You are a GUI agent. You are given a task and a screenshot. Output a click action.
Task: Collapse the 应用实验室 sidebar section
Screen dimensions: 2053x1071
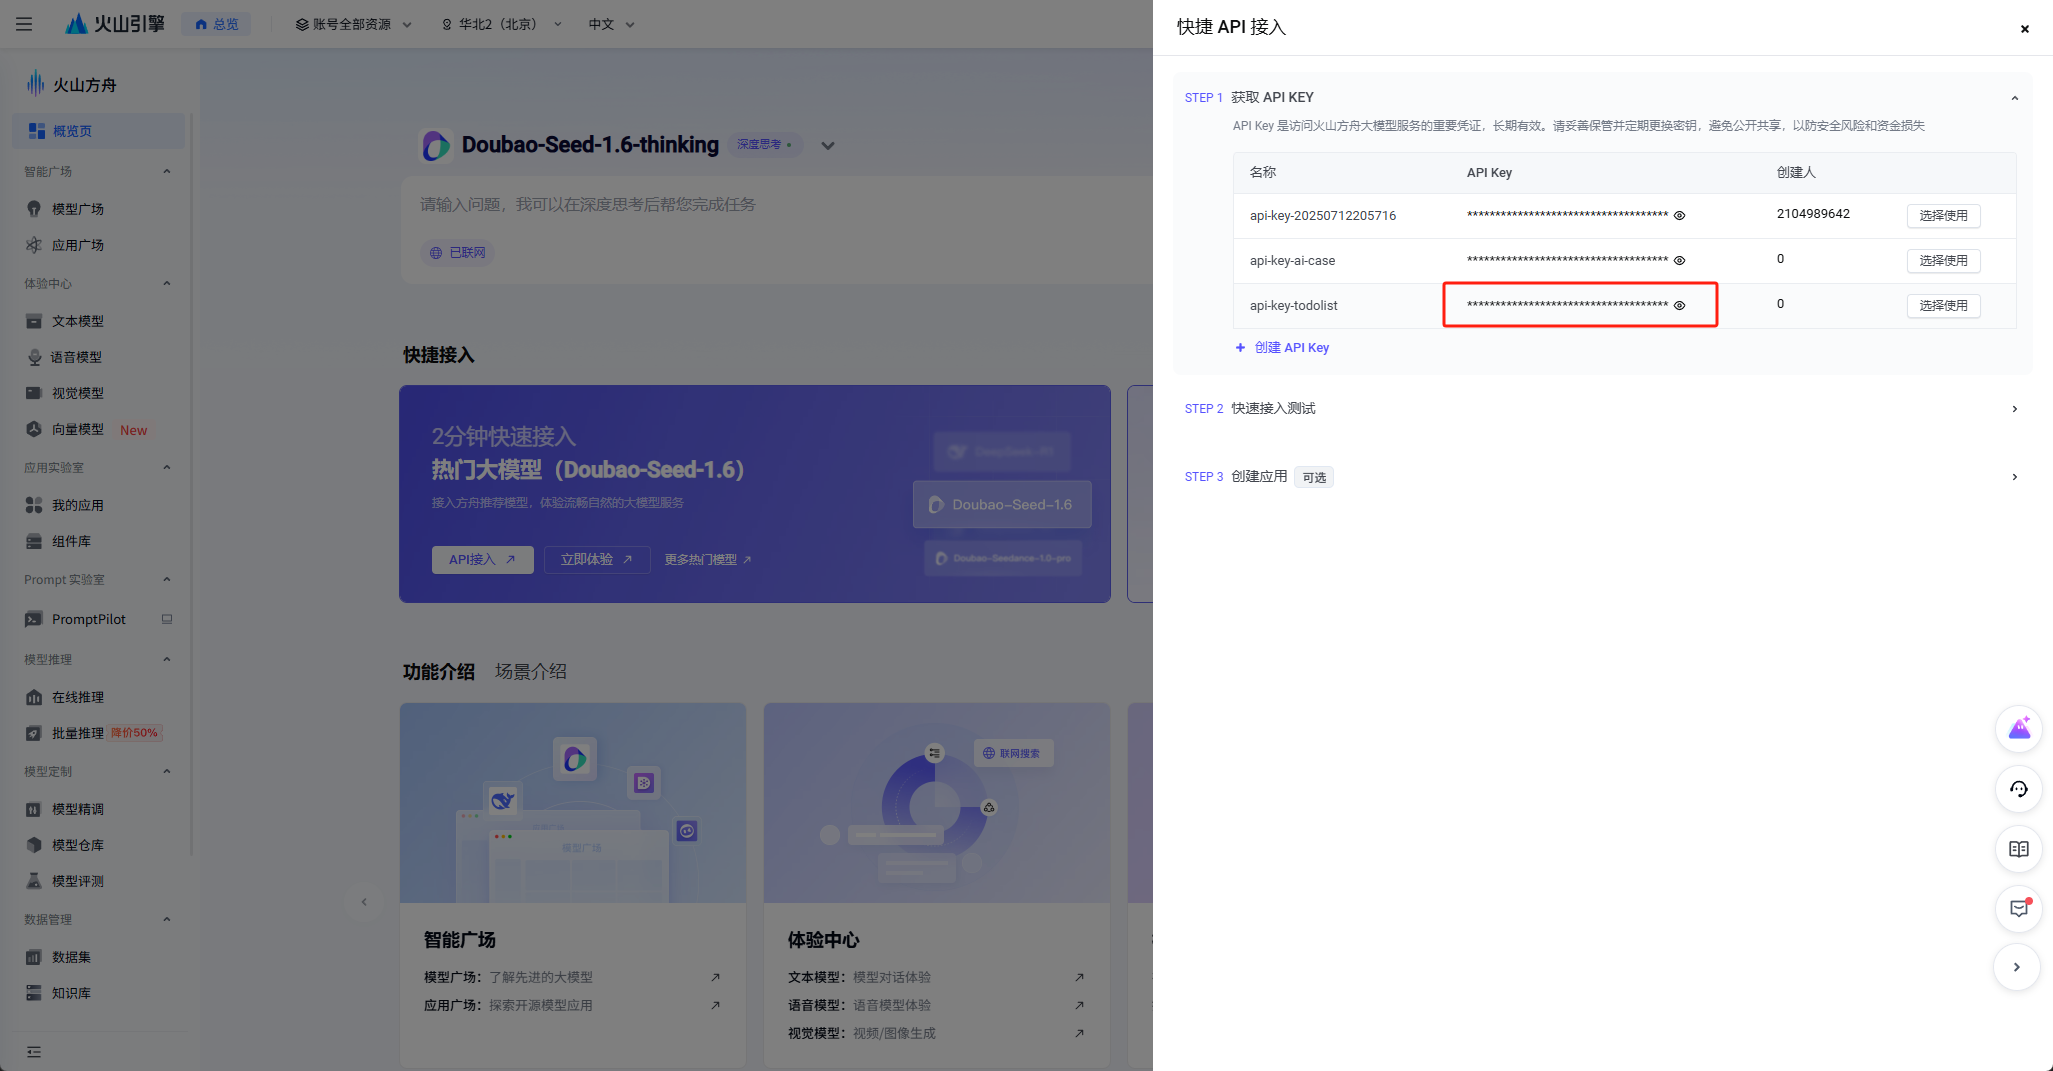click(x=167, y=467)
